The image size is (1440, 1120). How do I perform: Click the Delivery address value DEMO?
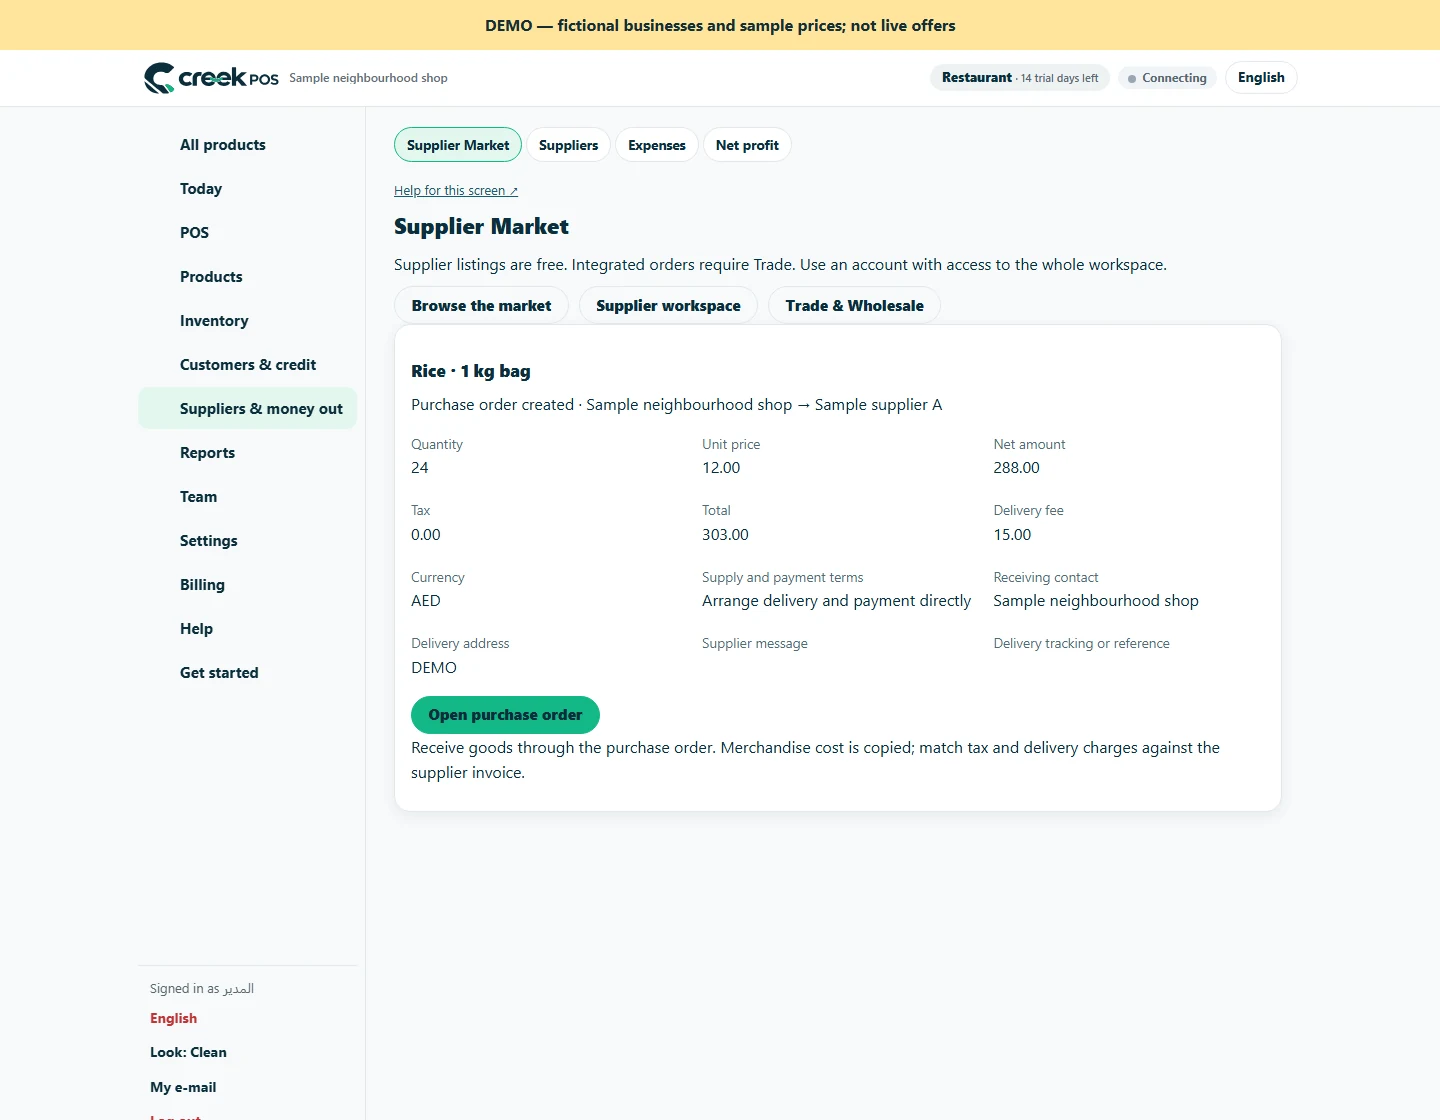click(434, 668)
